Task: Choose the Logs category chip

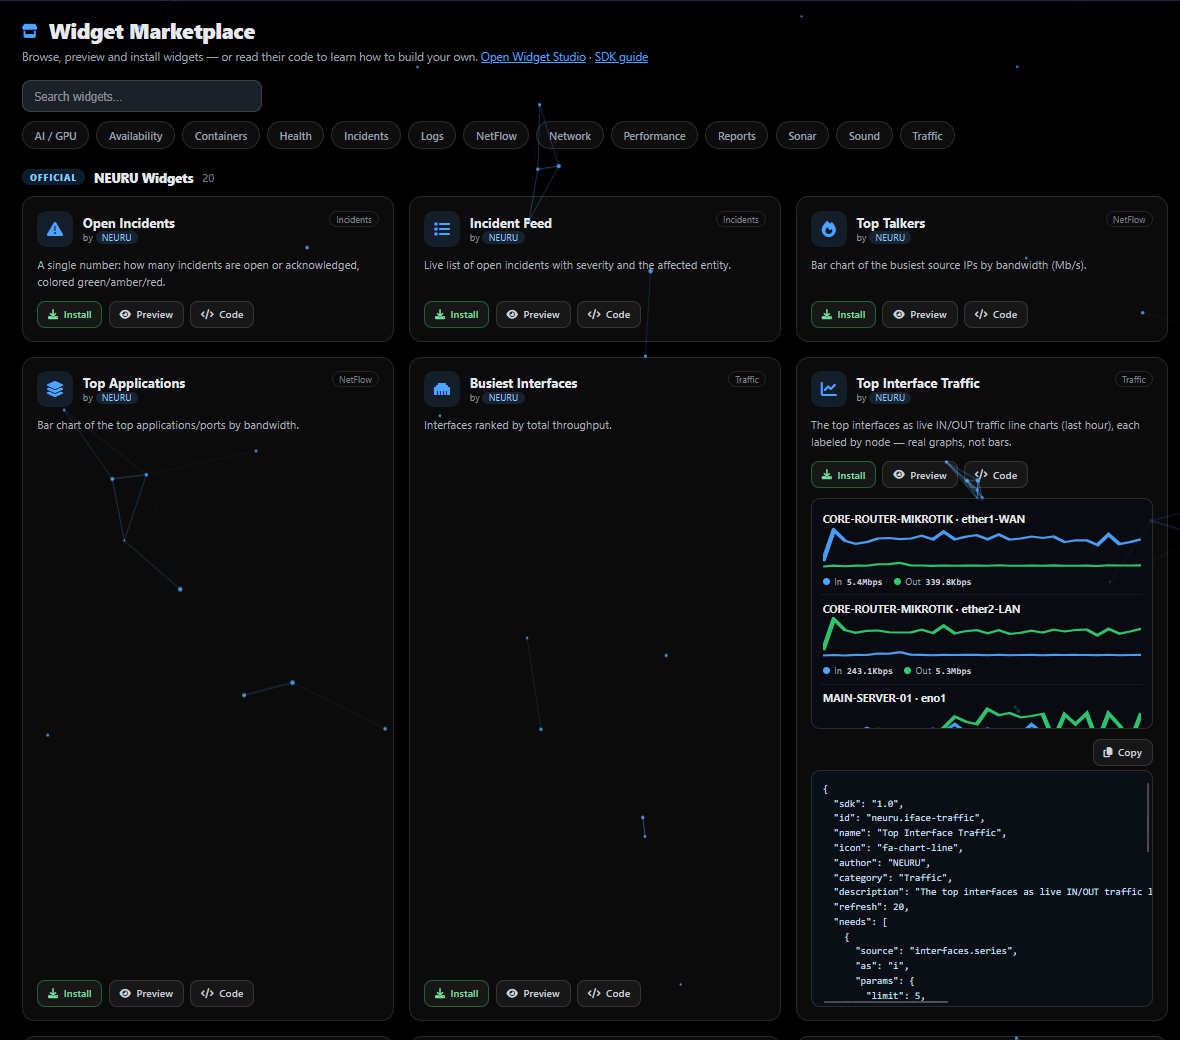Action: click(432, 135)
